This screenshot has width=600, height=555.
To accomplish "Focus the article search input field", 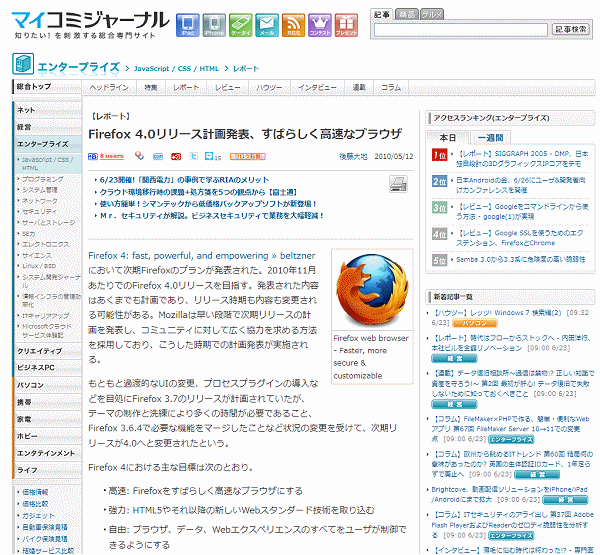I will (461, 30).
